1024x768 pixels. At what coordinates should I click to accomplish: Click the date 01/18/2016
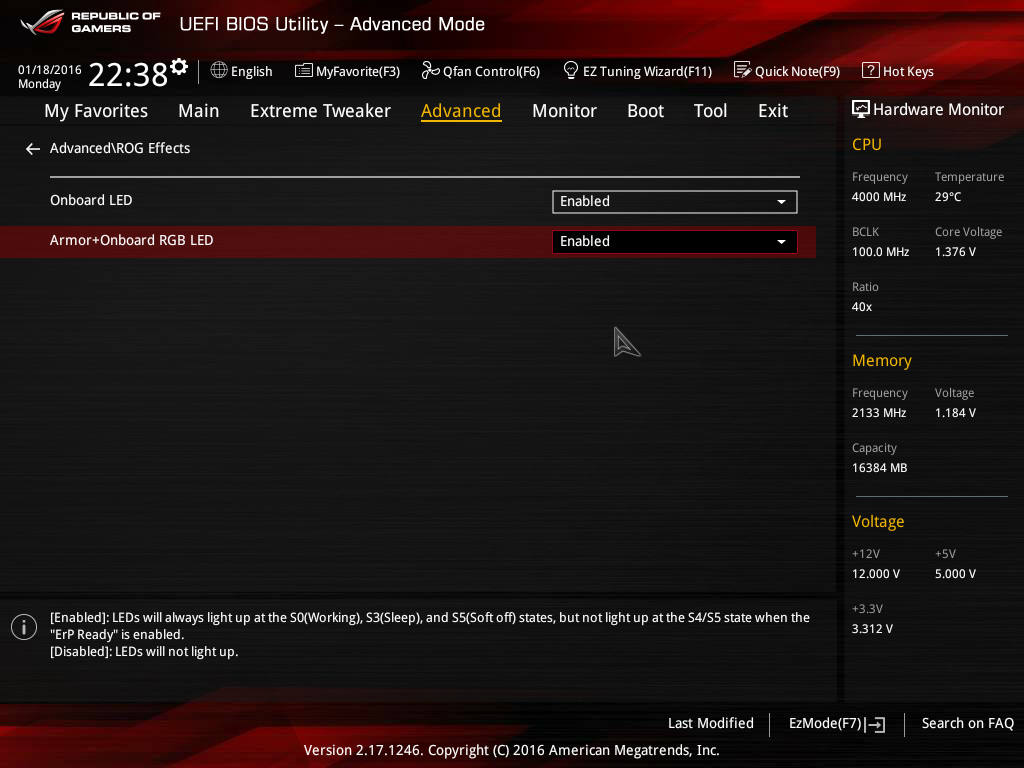coord(50,70)
